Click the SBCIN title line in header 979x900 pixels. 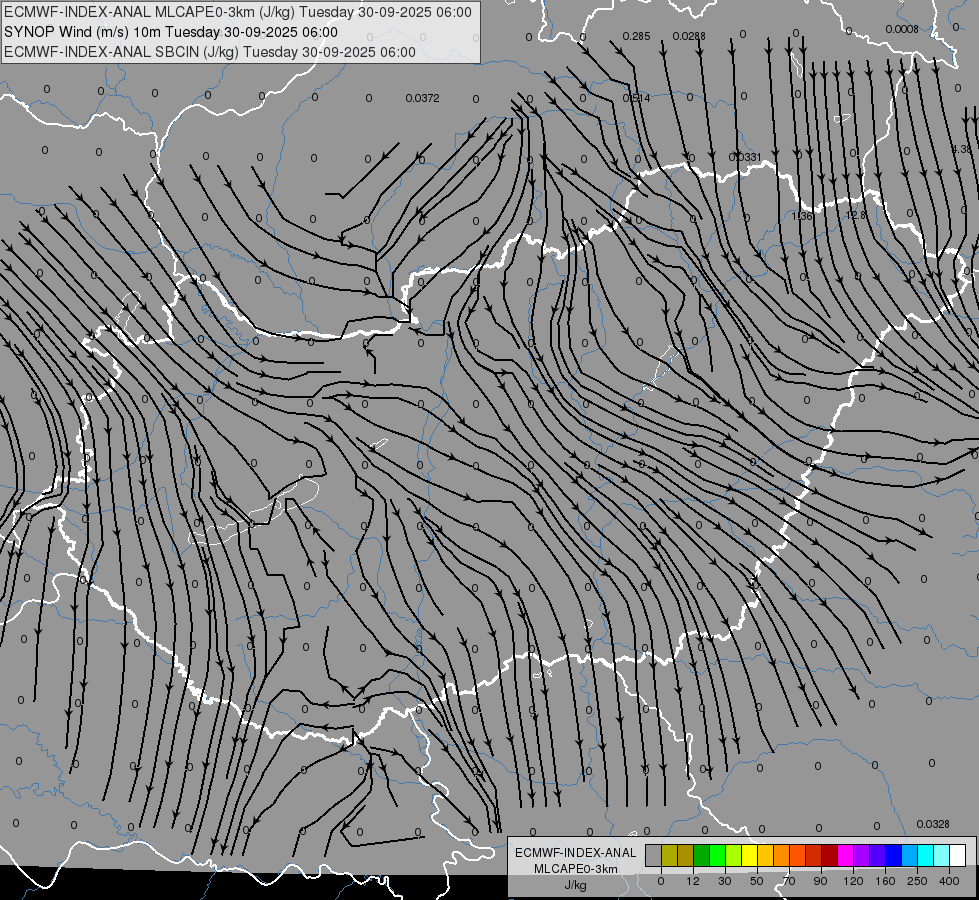[x=210, y=52]
